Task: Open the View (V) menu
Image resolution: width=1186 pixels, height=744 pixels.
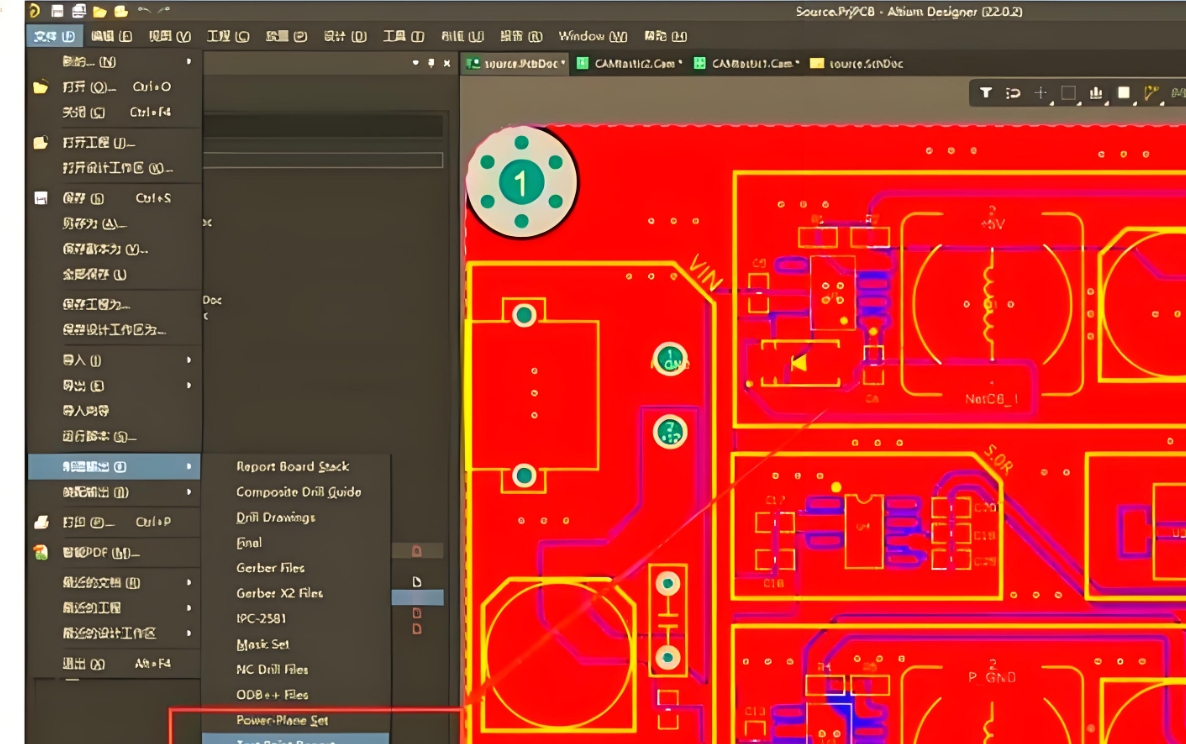Action: click(x=169, y=36)
